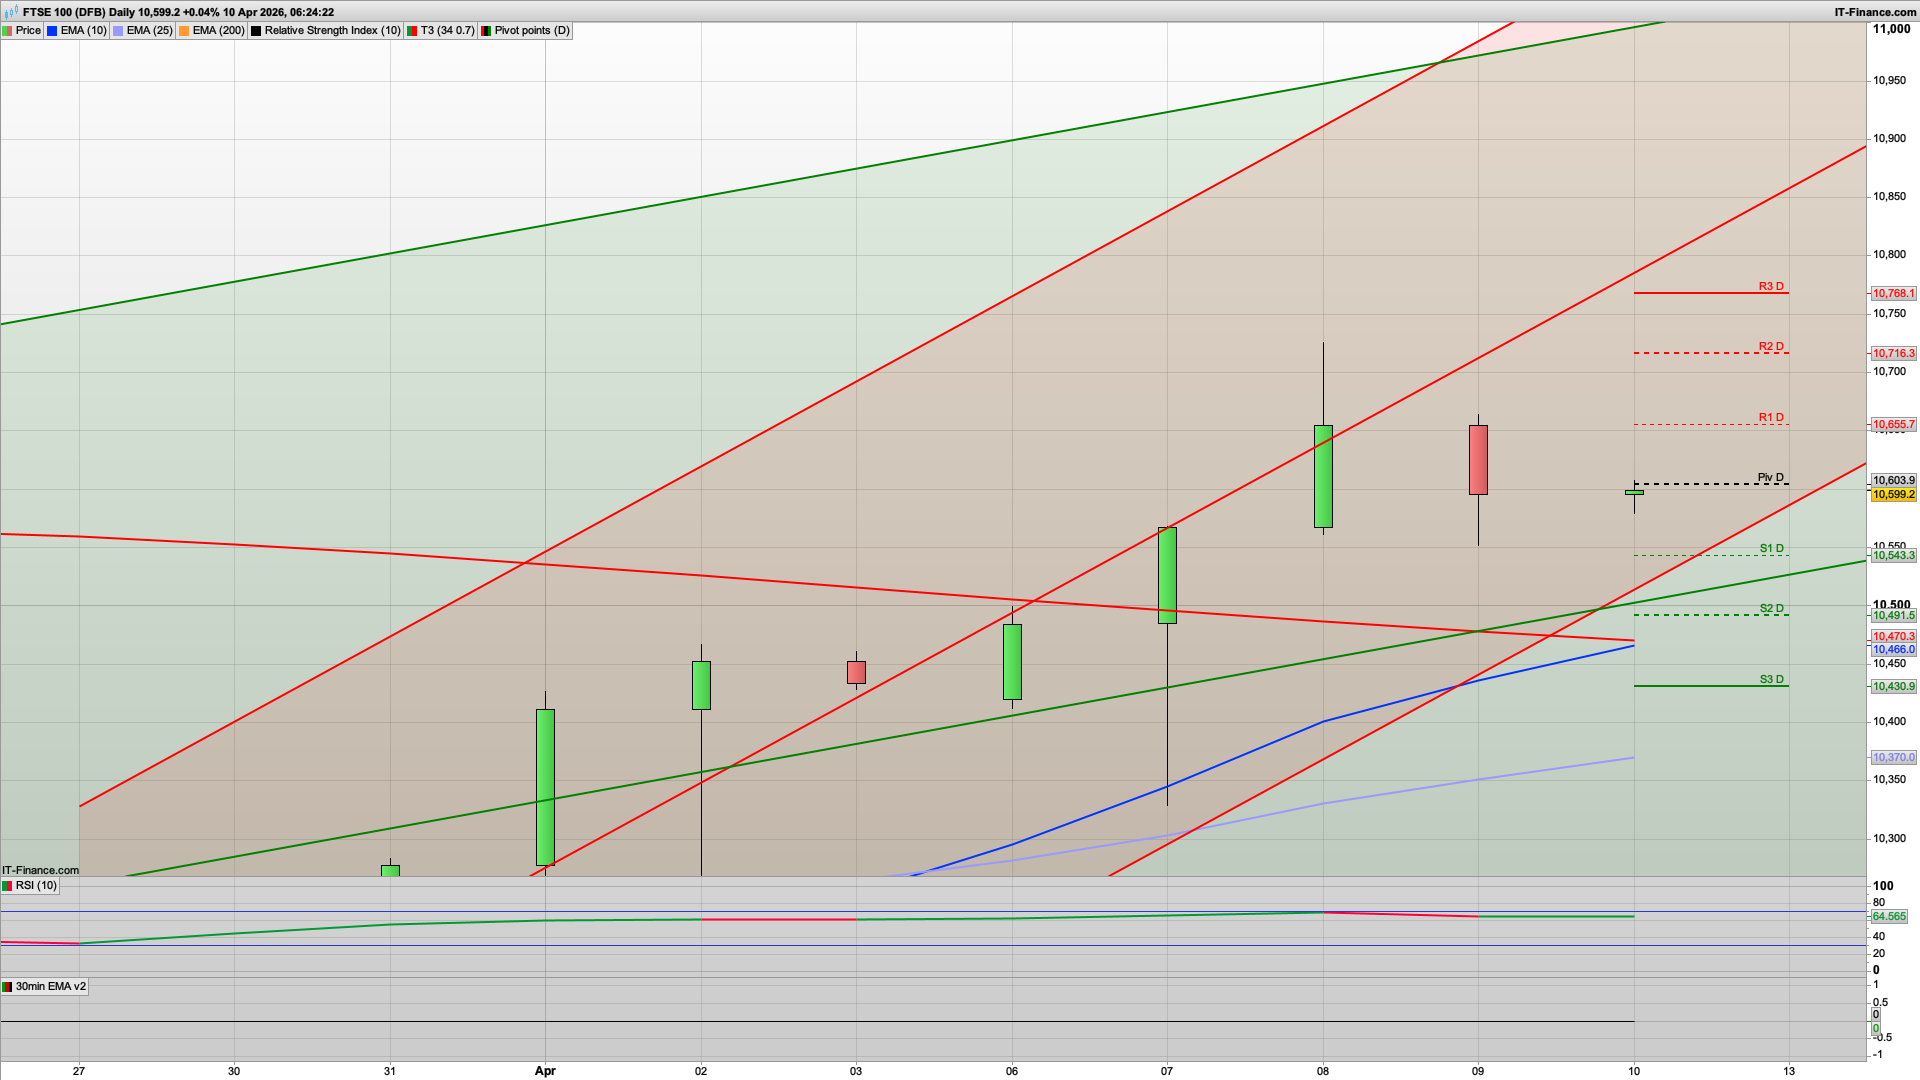Click the blue EMA (10) swatch icon

tap(50, 30)
